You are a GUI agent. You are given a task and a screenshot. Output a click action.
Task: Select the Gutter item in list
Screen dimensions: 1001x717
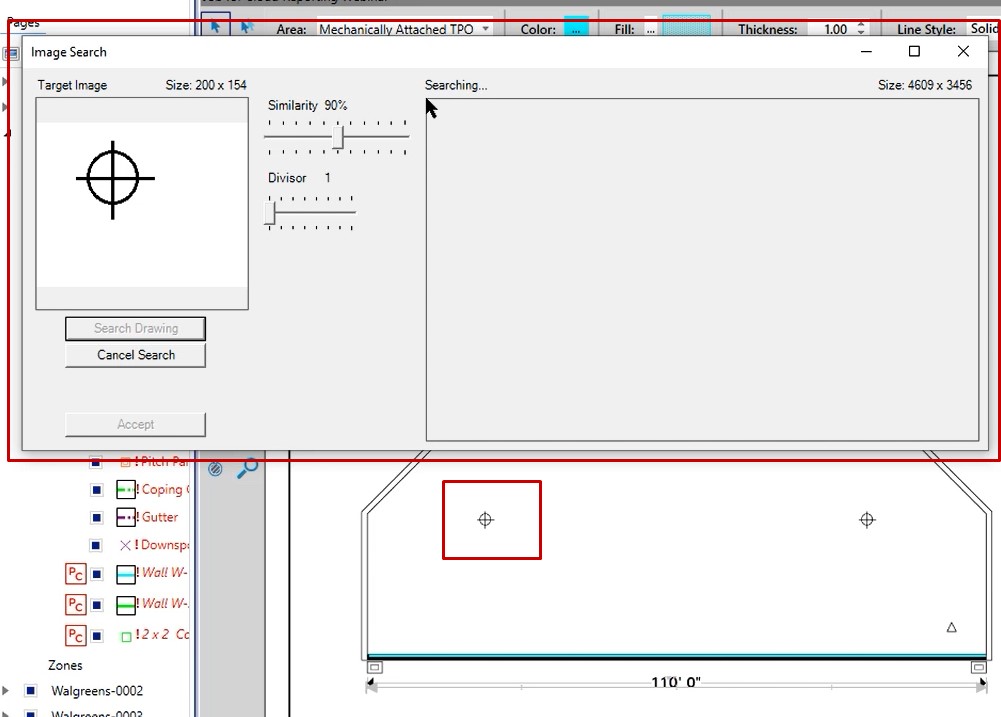coord(160,517)
